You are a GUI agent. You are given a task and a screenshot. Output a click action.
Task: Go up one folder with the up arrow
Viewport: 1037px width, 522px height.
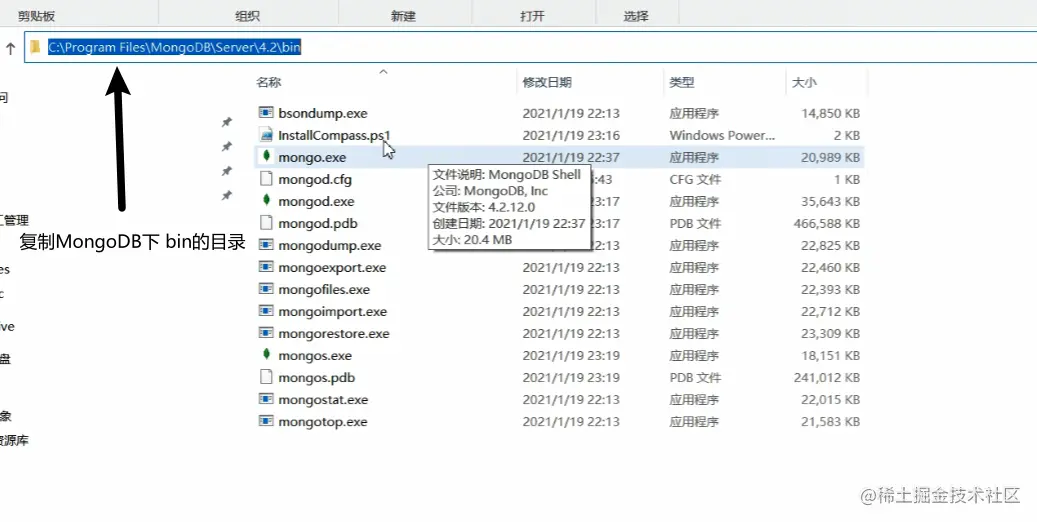pyautogui.click(x=10, y=48)
